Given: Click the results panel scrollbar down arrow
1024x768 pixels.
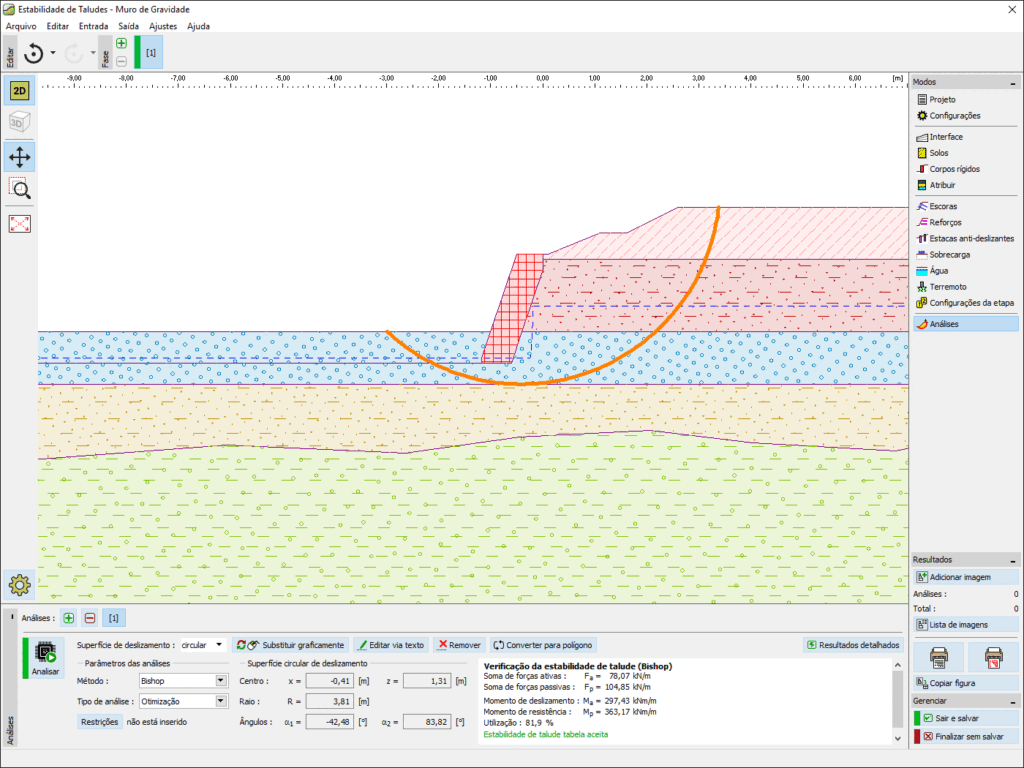Looking at the screenshot, I should pos(898,738).
